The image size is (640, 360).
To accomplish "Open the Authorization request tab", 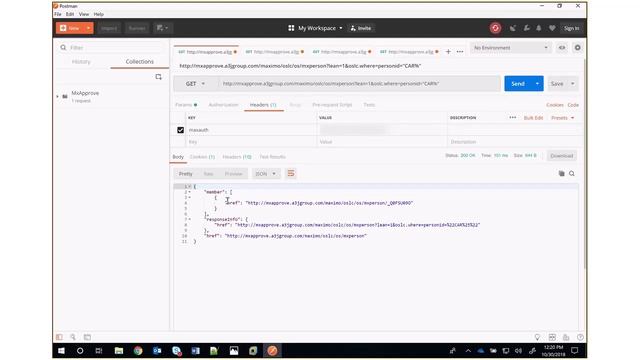I will pos(223,105).
